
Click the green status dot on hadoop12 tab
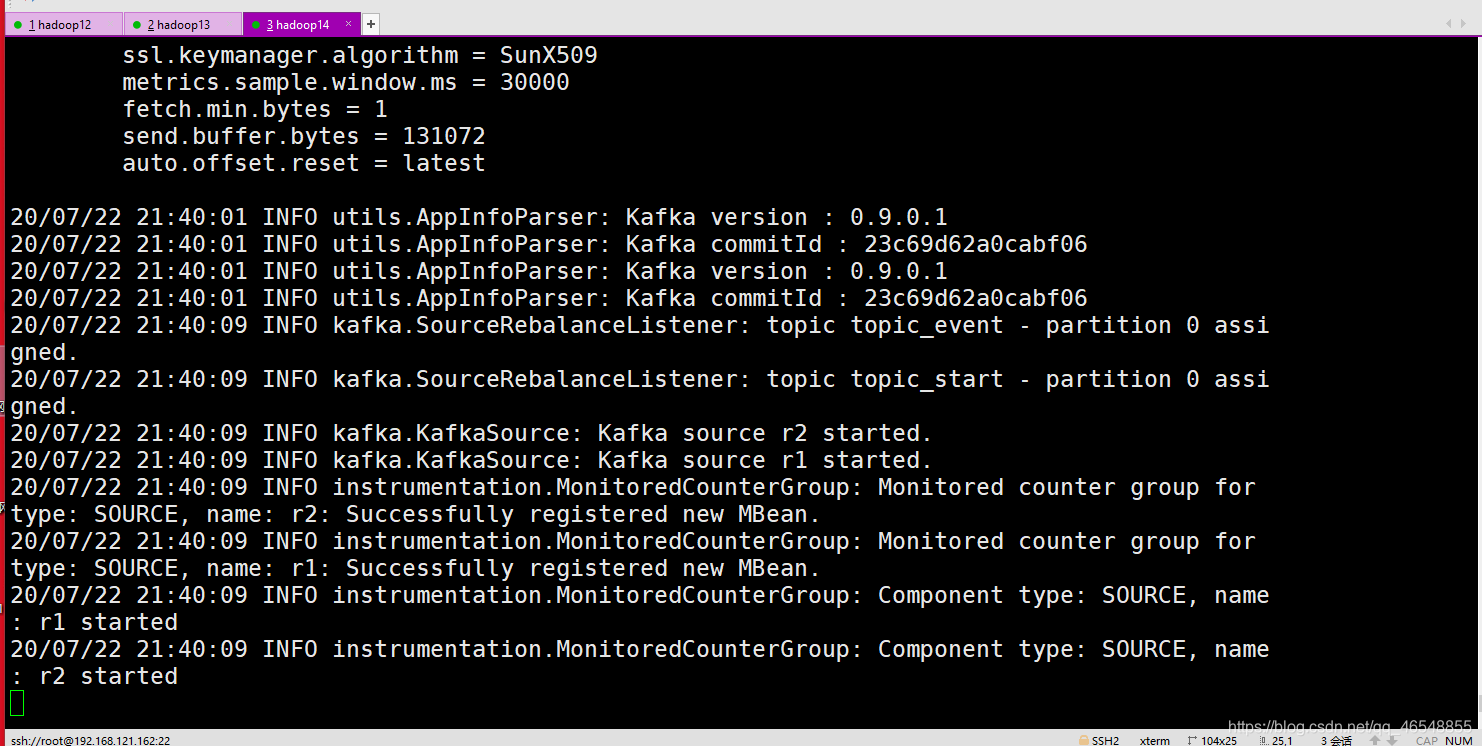pyautogui.click(x=18, y=25)
